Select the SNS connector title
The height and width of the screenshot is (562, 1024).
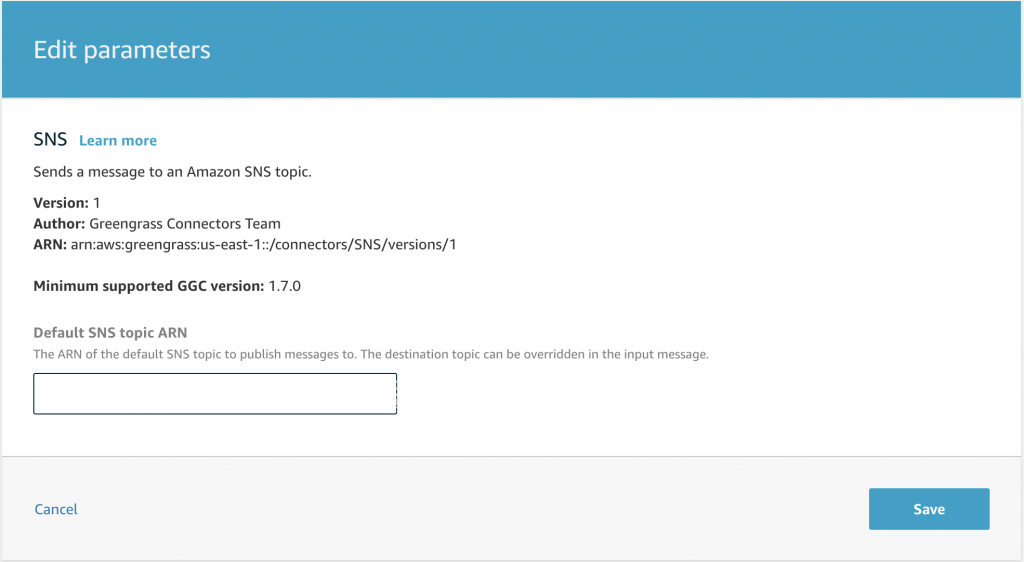tap(50, 139)
